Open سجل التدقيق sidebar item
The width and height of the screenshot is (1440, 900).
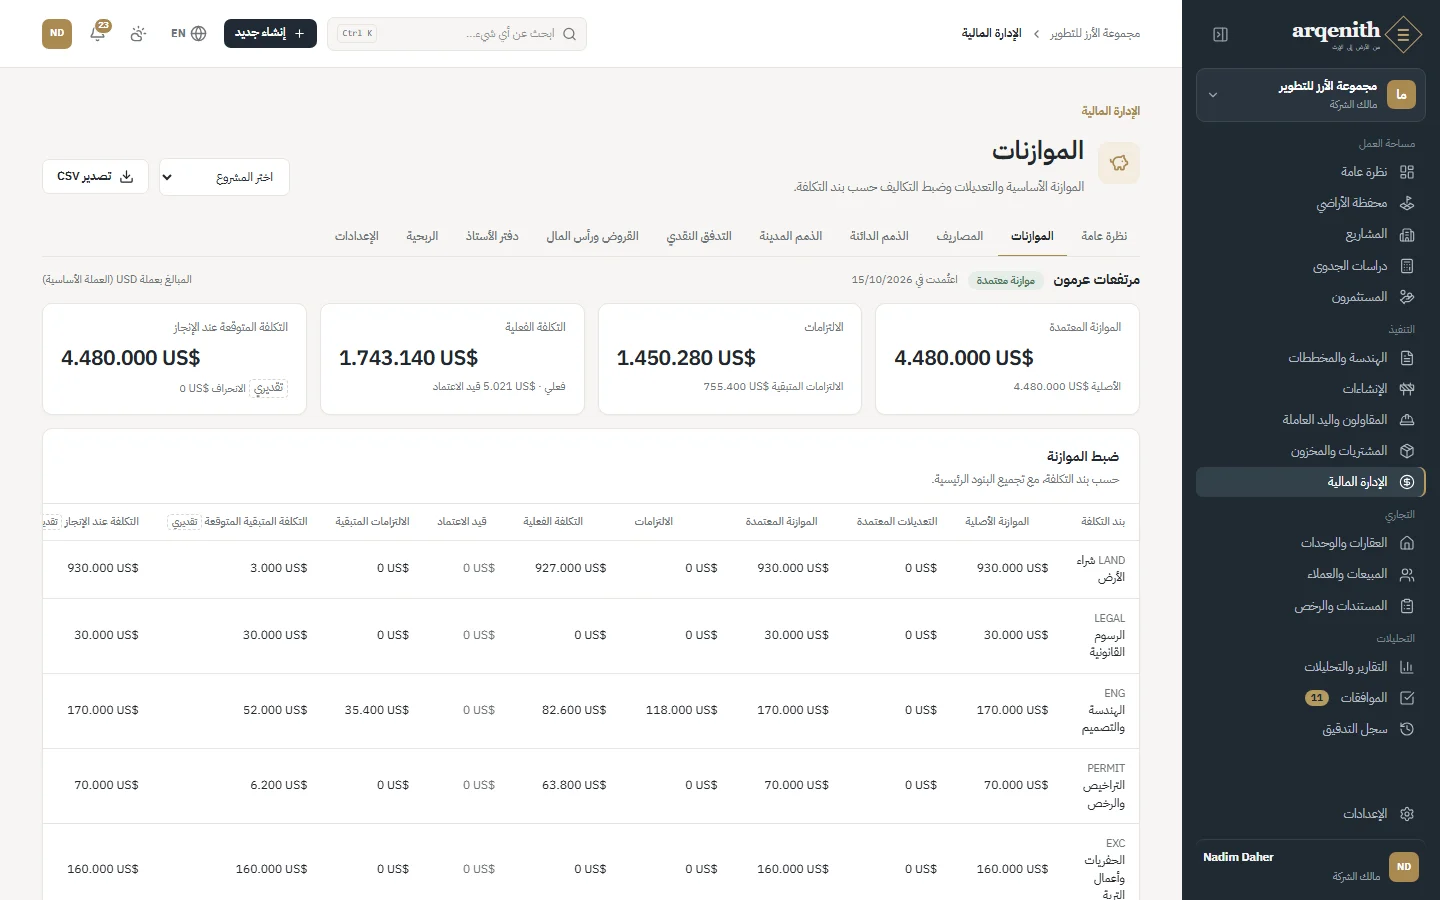1310,729
